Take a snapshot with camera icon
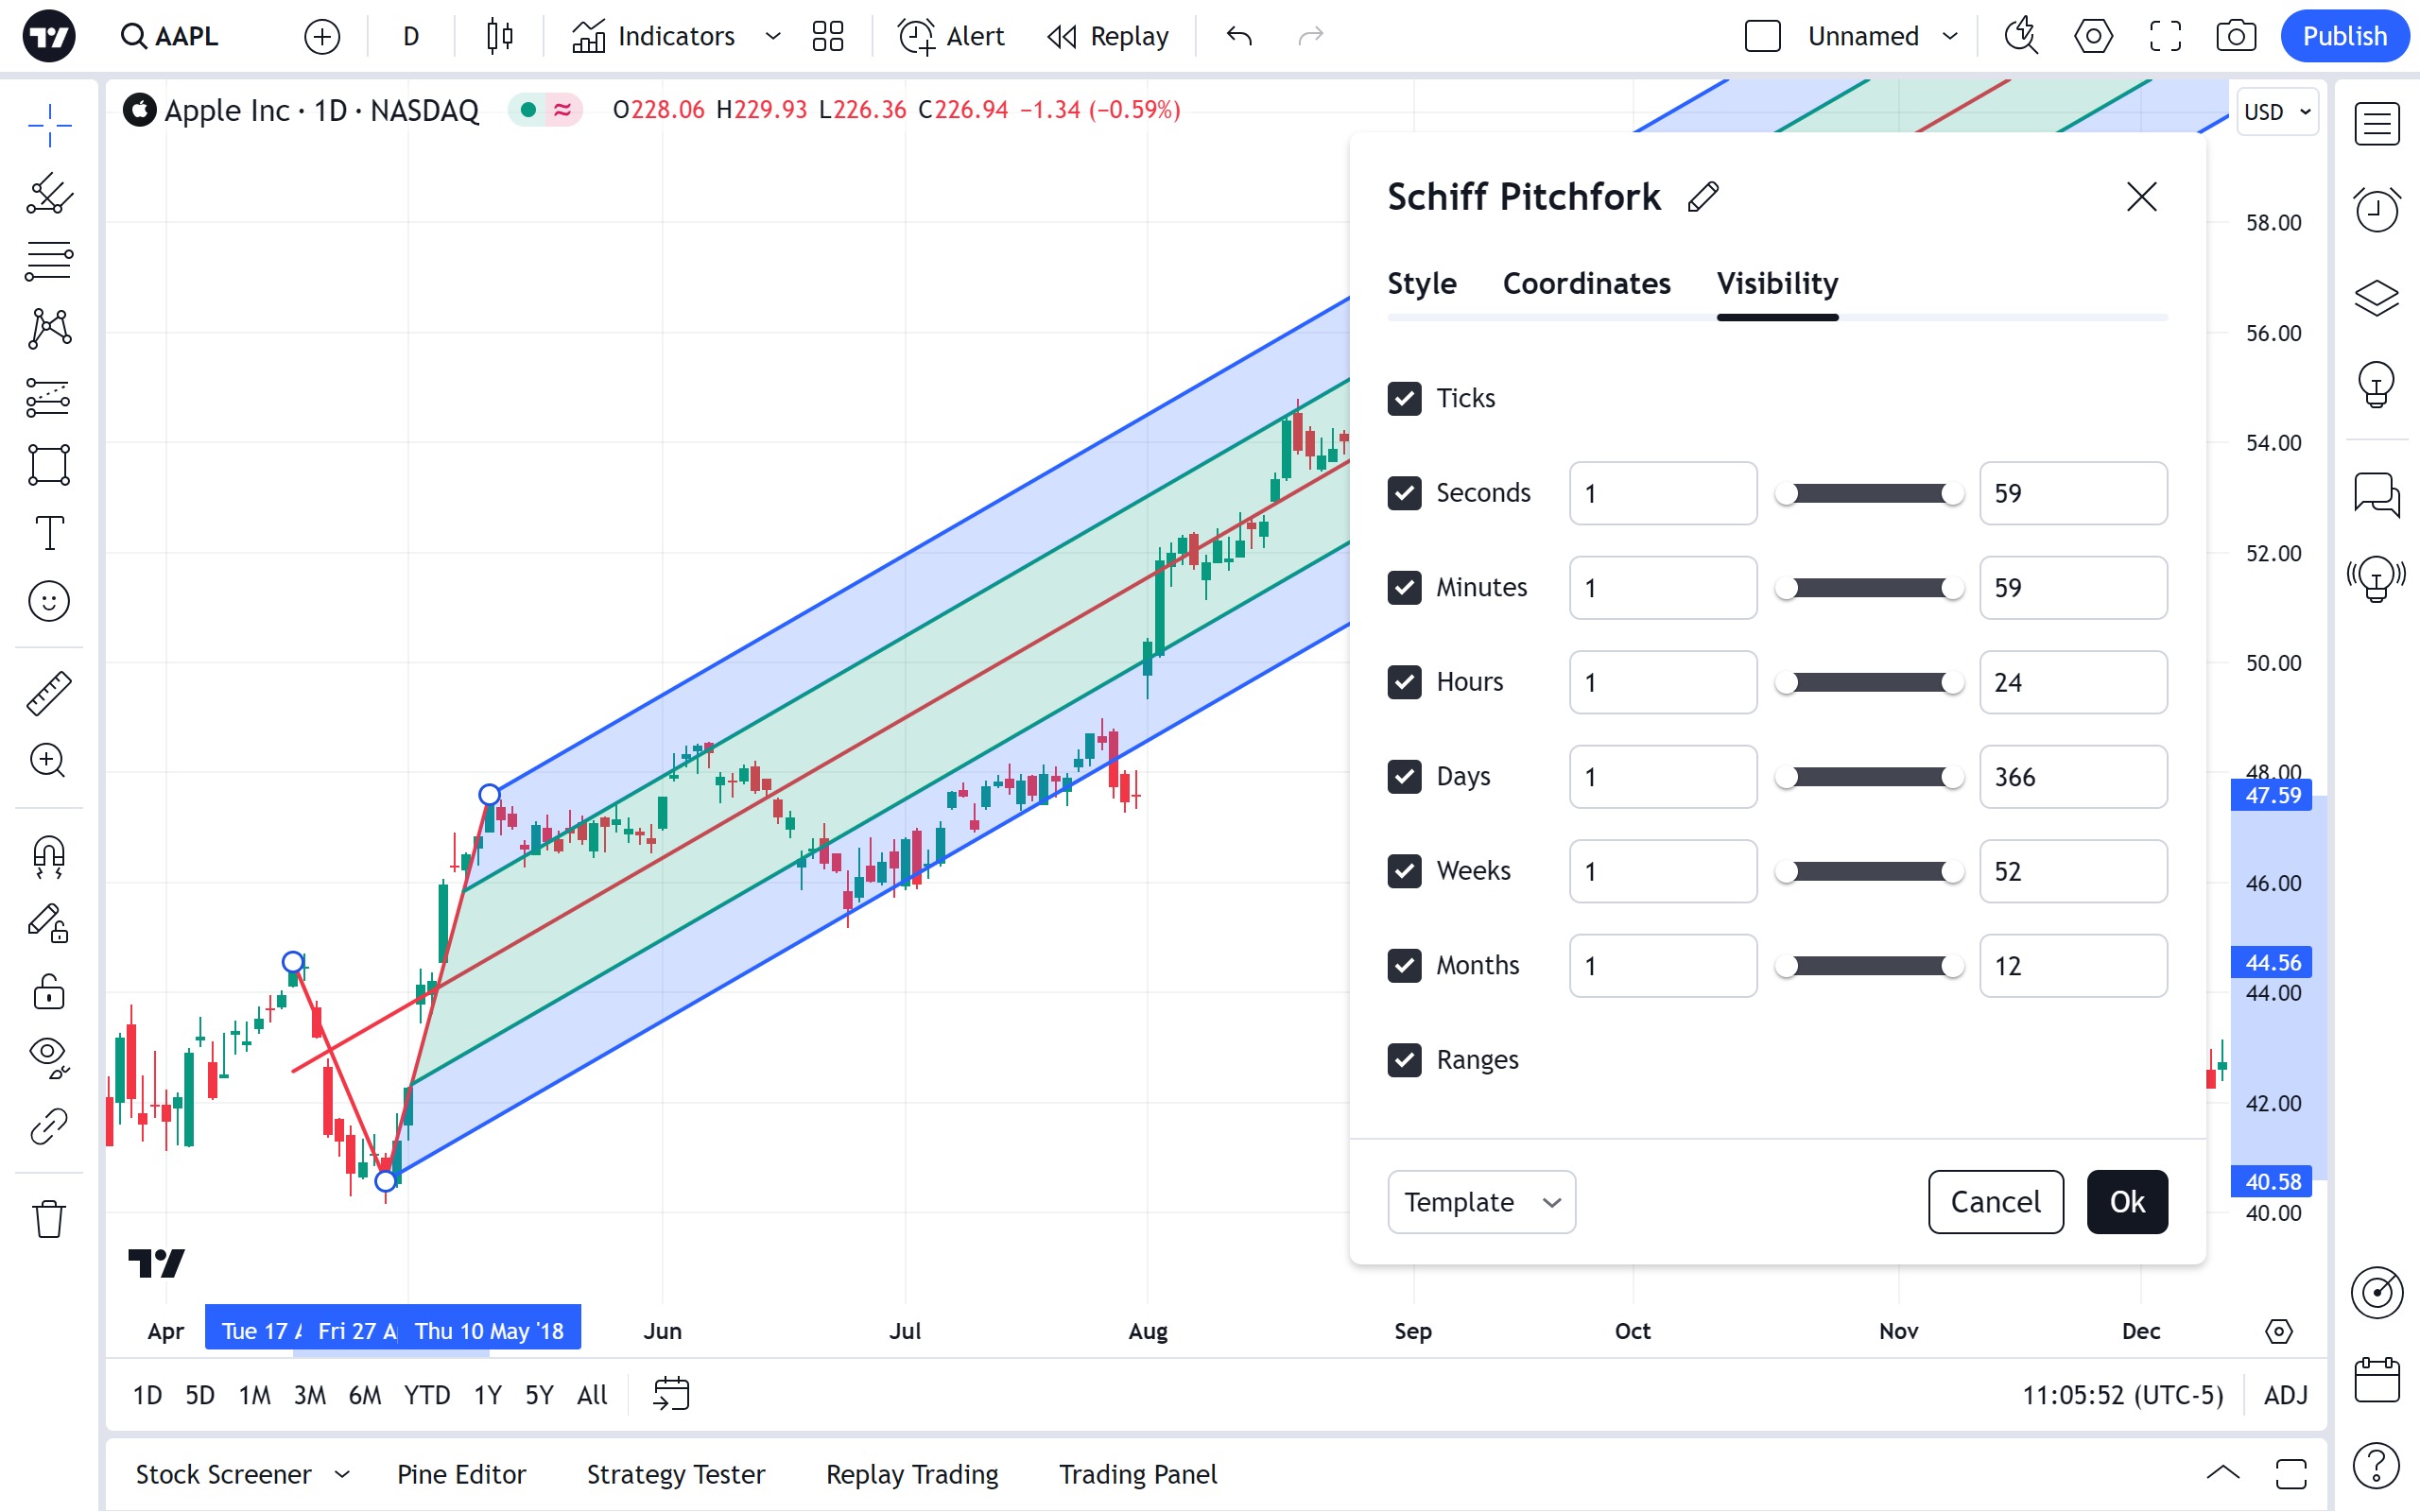This screenshot has width=2420, height=1512. tap(2235, 37)
